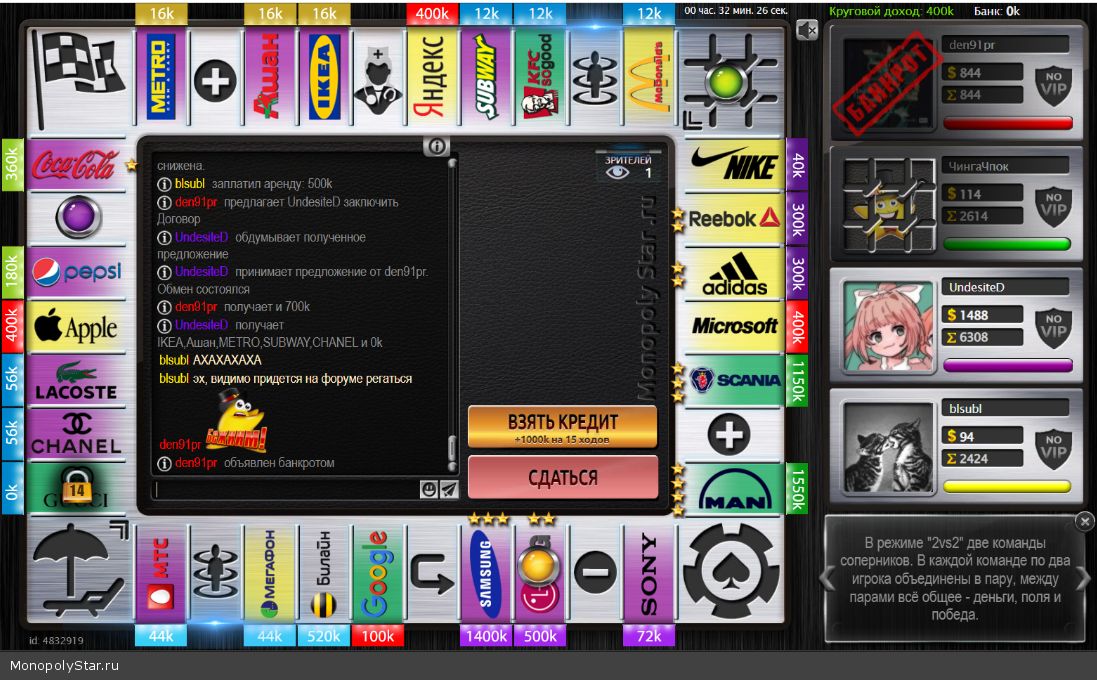This screenshot has width=1097, height=680.
Task: Show the previous hint with left arrow
Action: (828, 579)
